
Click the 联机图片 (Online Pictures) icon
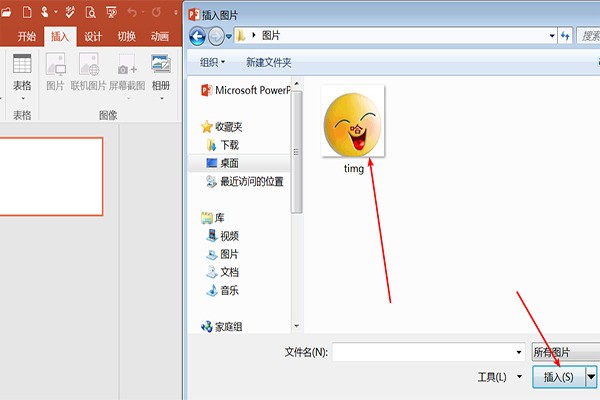coord(89,71)
